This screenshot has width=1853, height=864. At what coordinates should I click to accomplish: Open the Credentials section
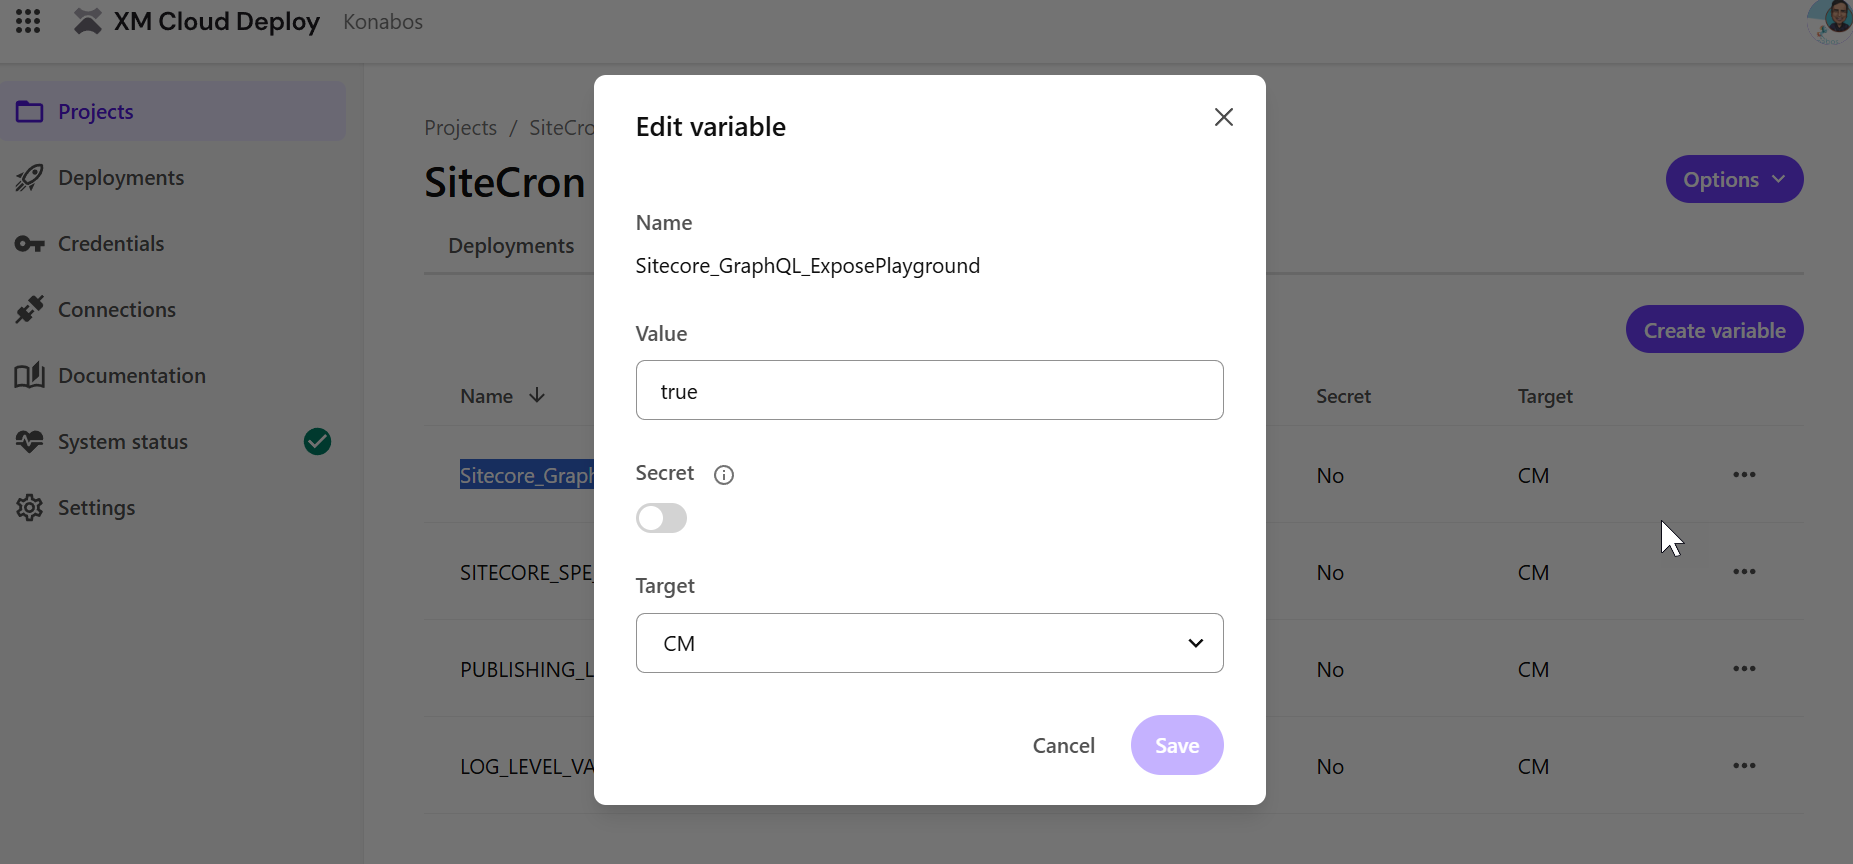(111, 243)
